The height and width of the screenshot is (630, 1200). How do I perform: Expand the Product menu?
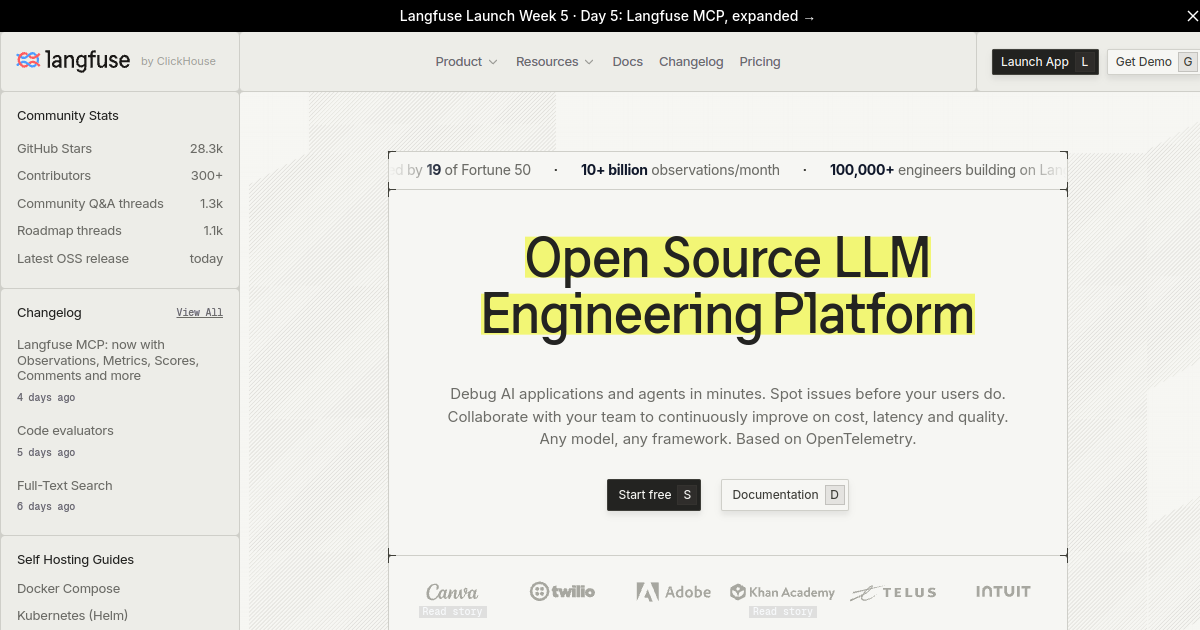pos(466,62)
